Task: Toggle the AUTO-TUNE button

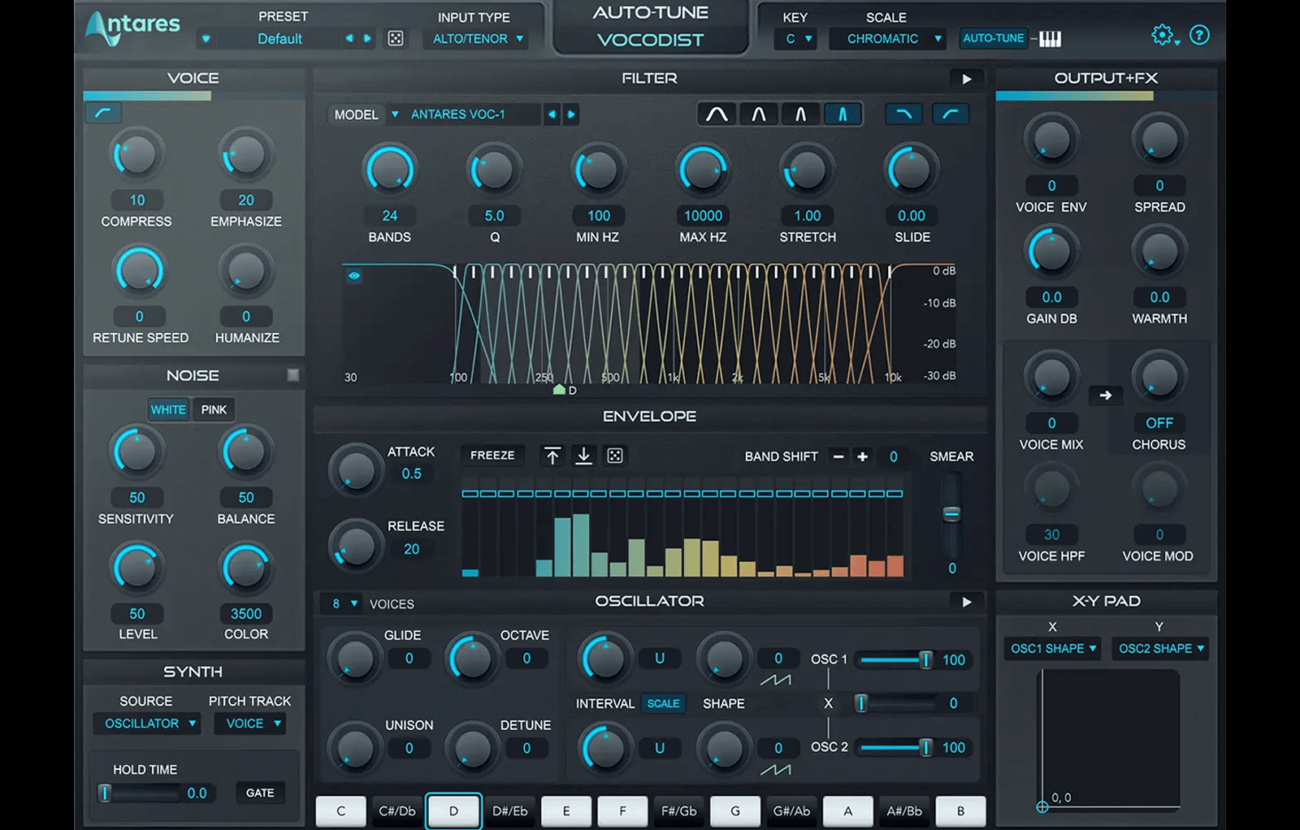Action: [x=993, y=39]
